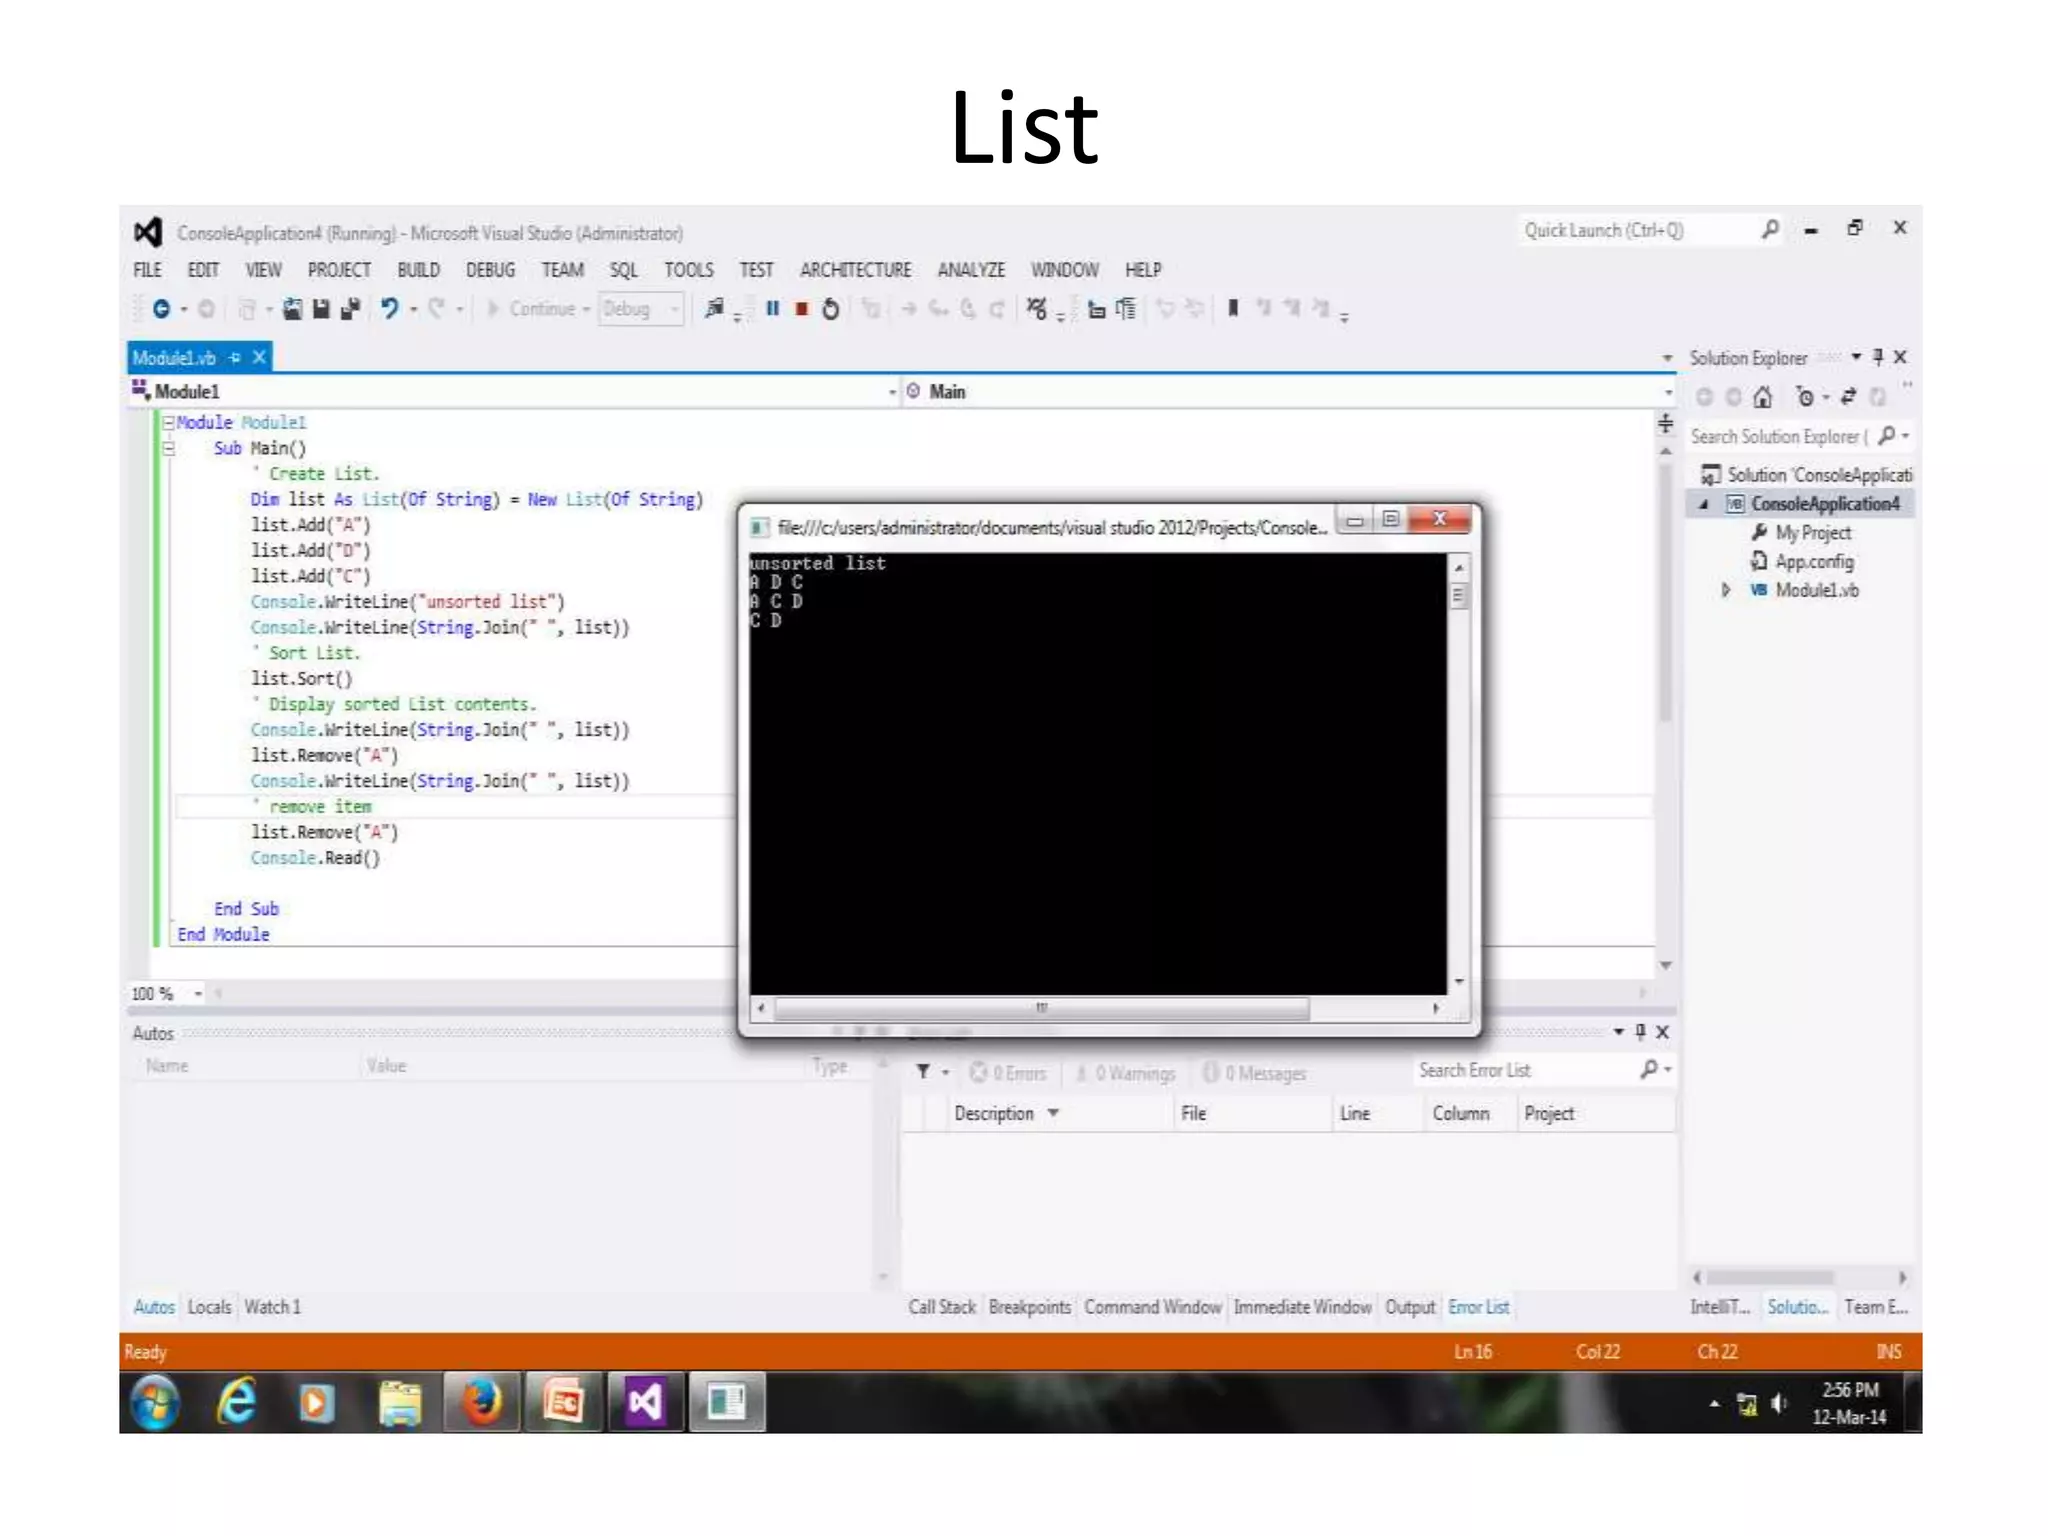Switch to the Immediate Window tab

click(1302, 1306)
